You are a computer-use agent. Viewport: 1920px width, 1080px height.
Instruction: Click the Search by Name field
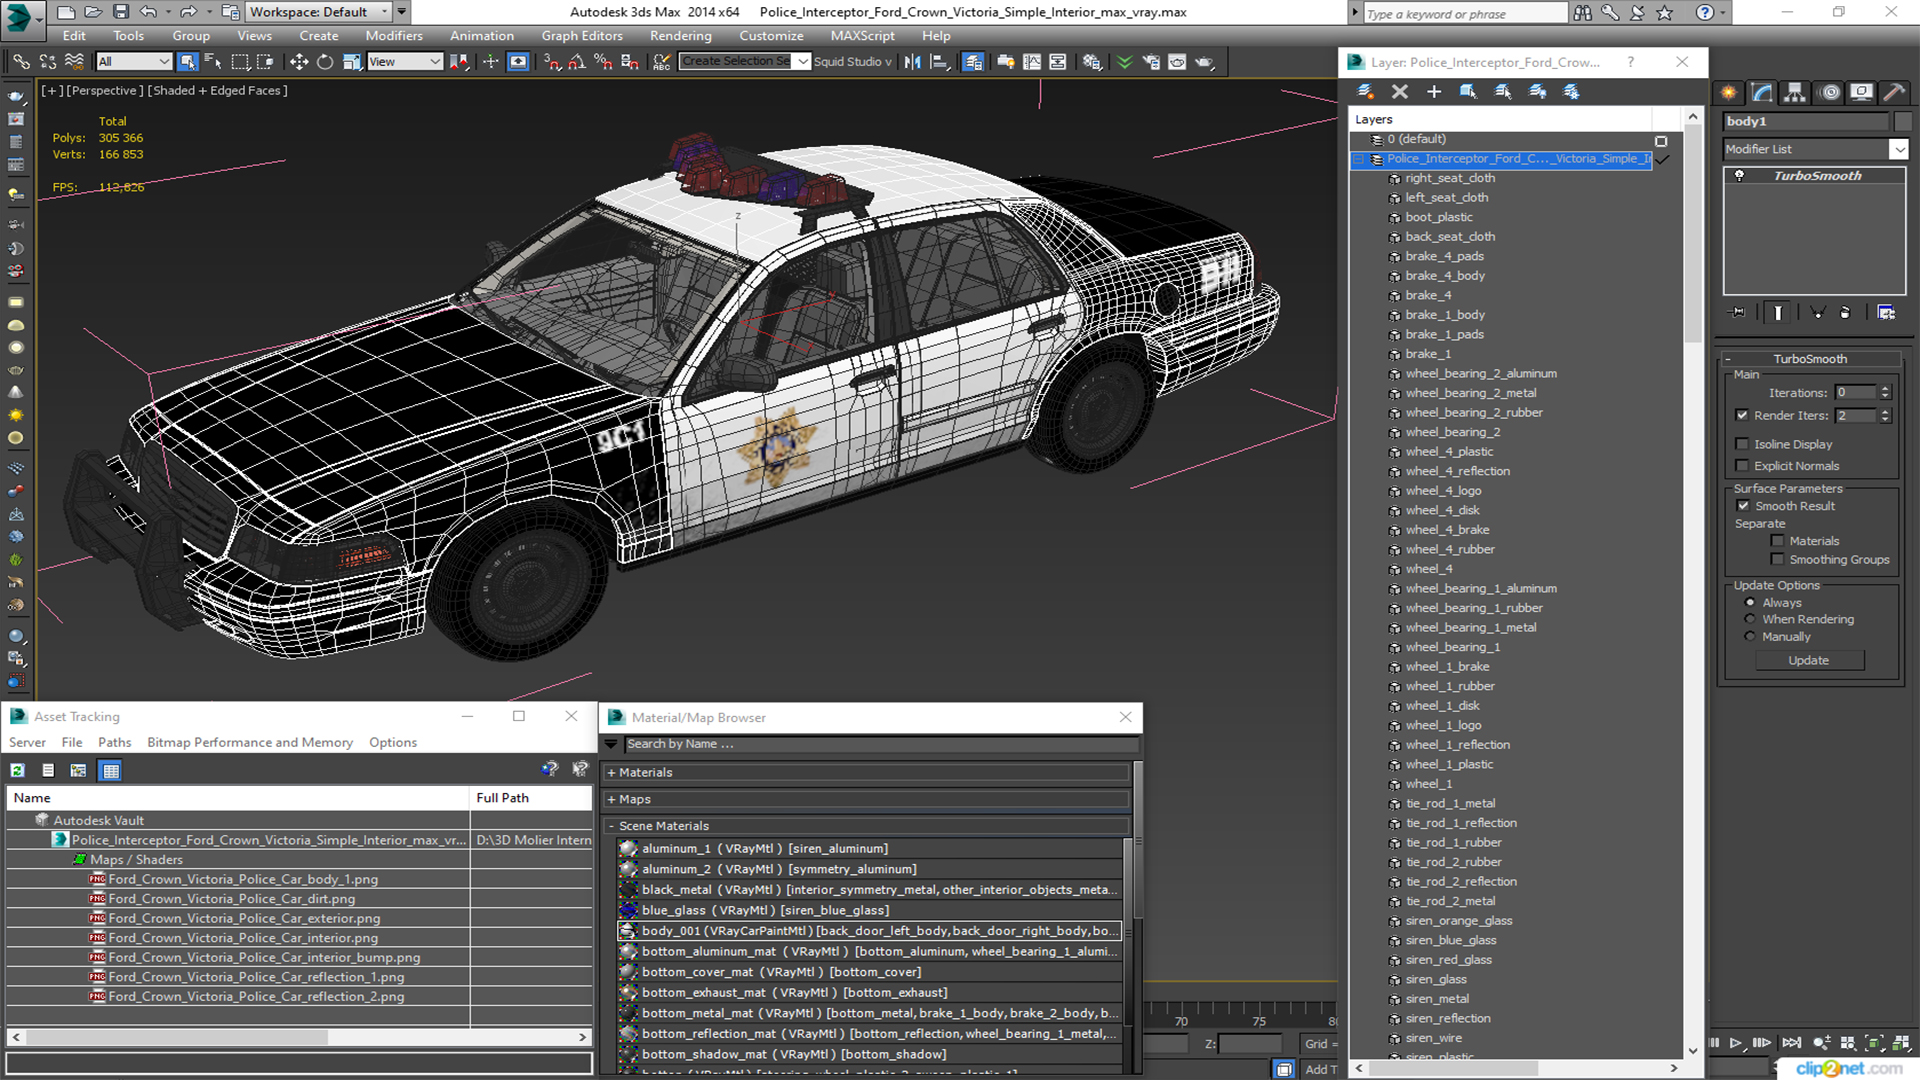[881, 744]
